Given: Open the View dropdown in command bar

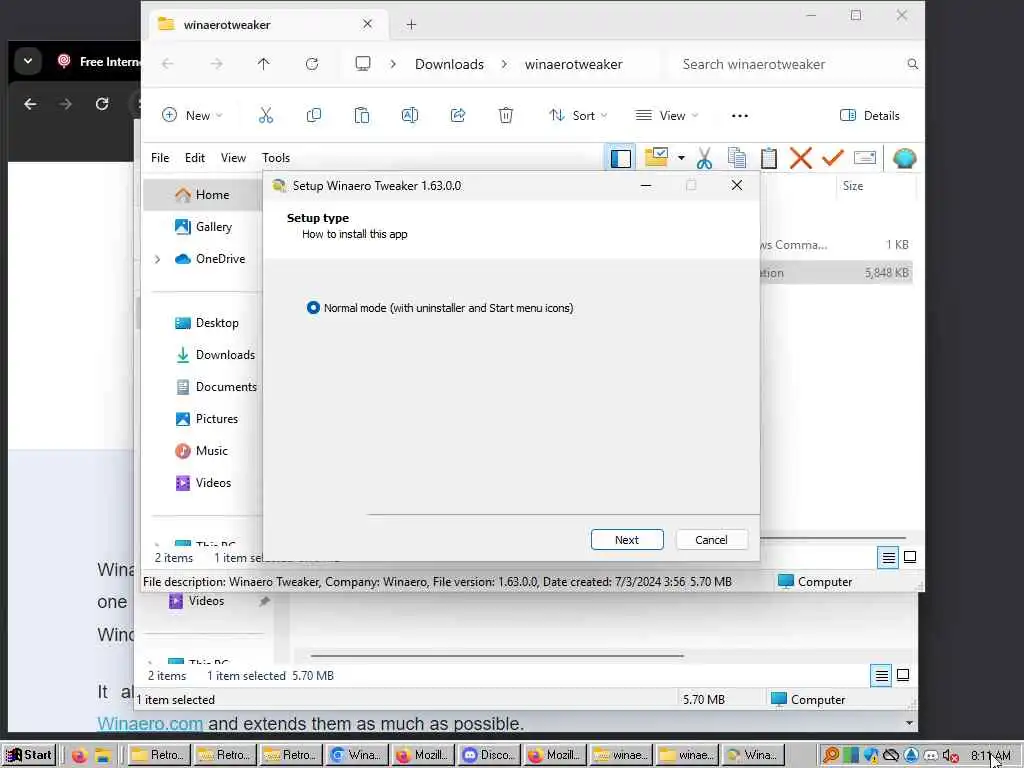Looking at the screenshot, I should 667,116.
